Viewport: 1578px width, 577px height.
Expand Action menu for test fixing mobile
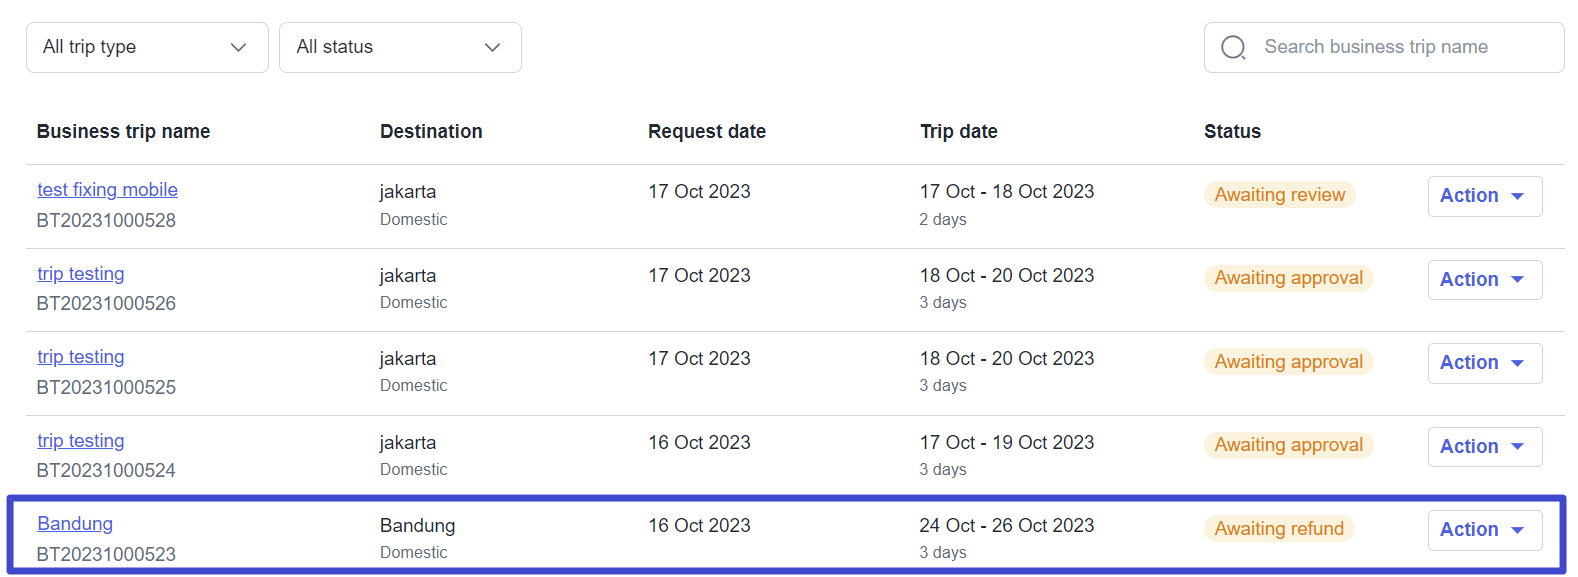[1484, 196]
